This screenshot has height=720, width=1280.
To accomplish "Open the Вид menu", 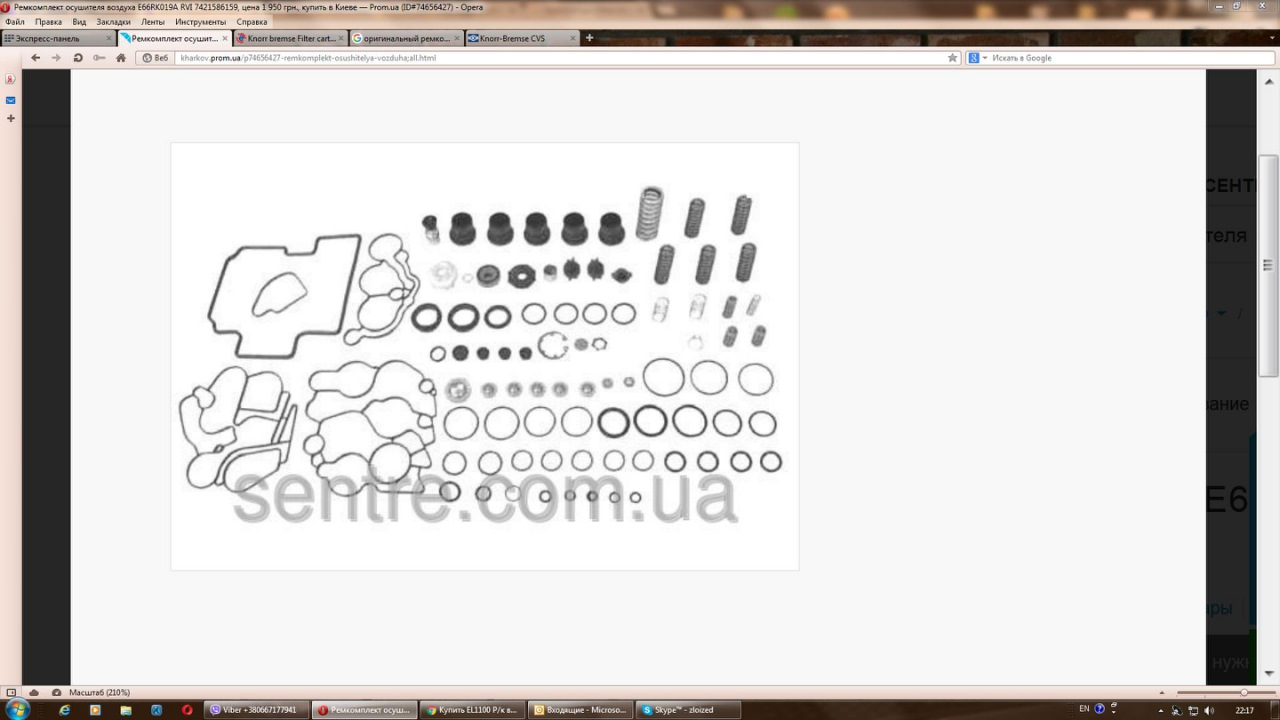I will pos(79,21).
